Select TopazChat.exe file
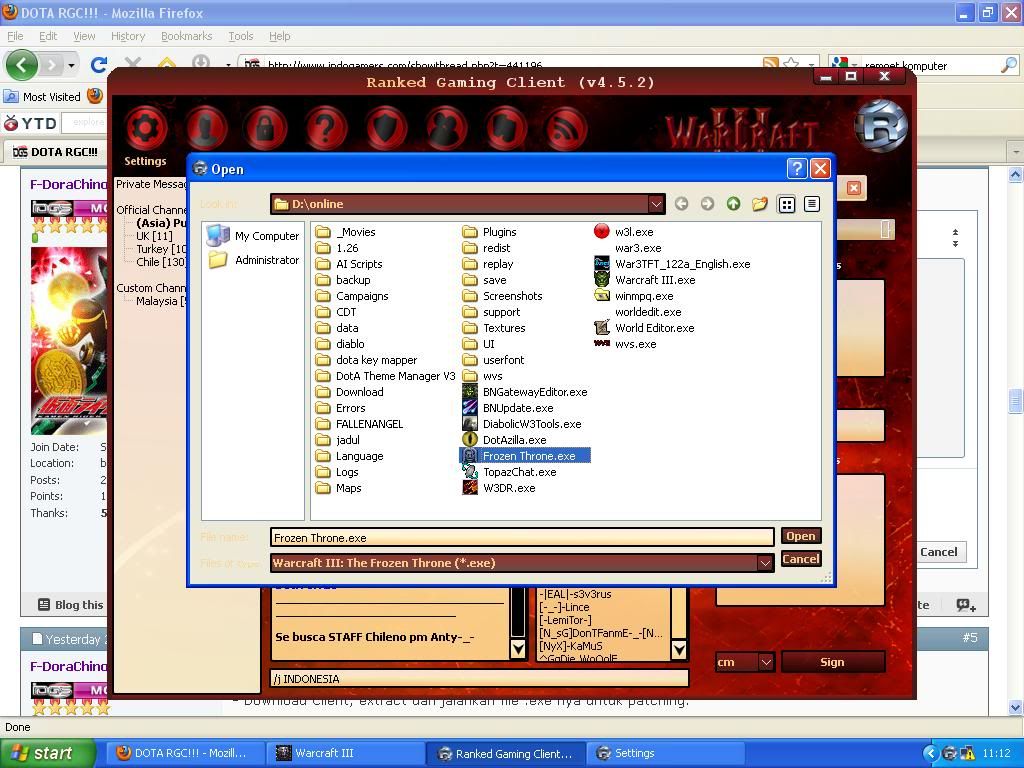Image resolution: width=1024 pixels, height=768 pixels. 509,472
